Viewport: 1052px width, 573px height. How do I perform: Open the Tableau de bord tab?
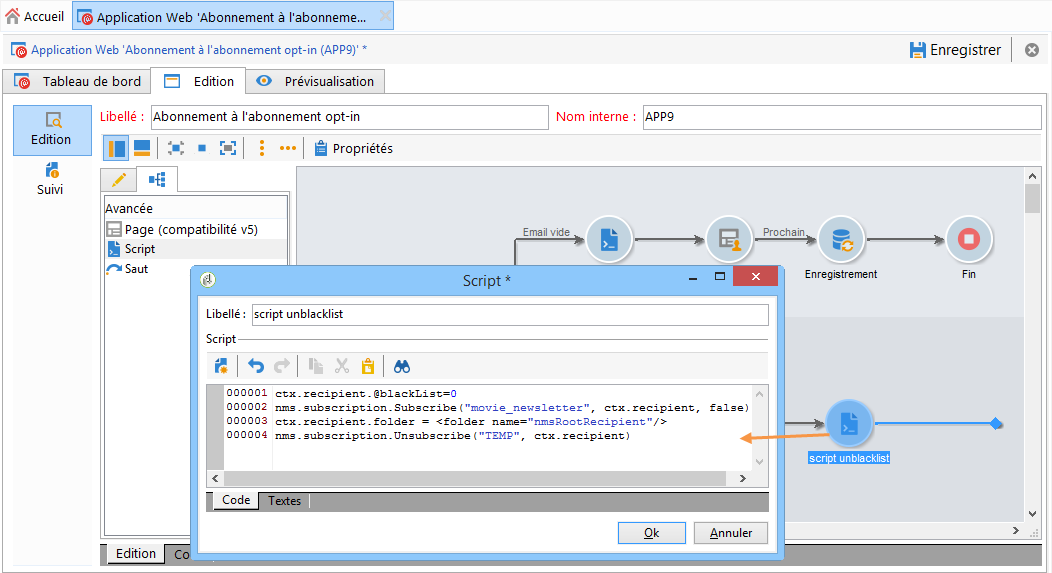tap(77, 81)
